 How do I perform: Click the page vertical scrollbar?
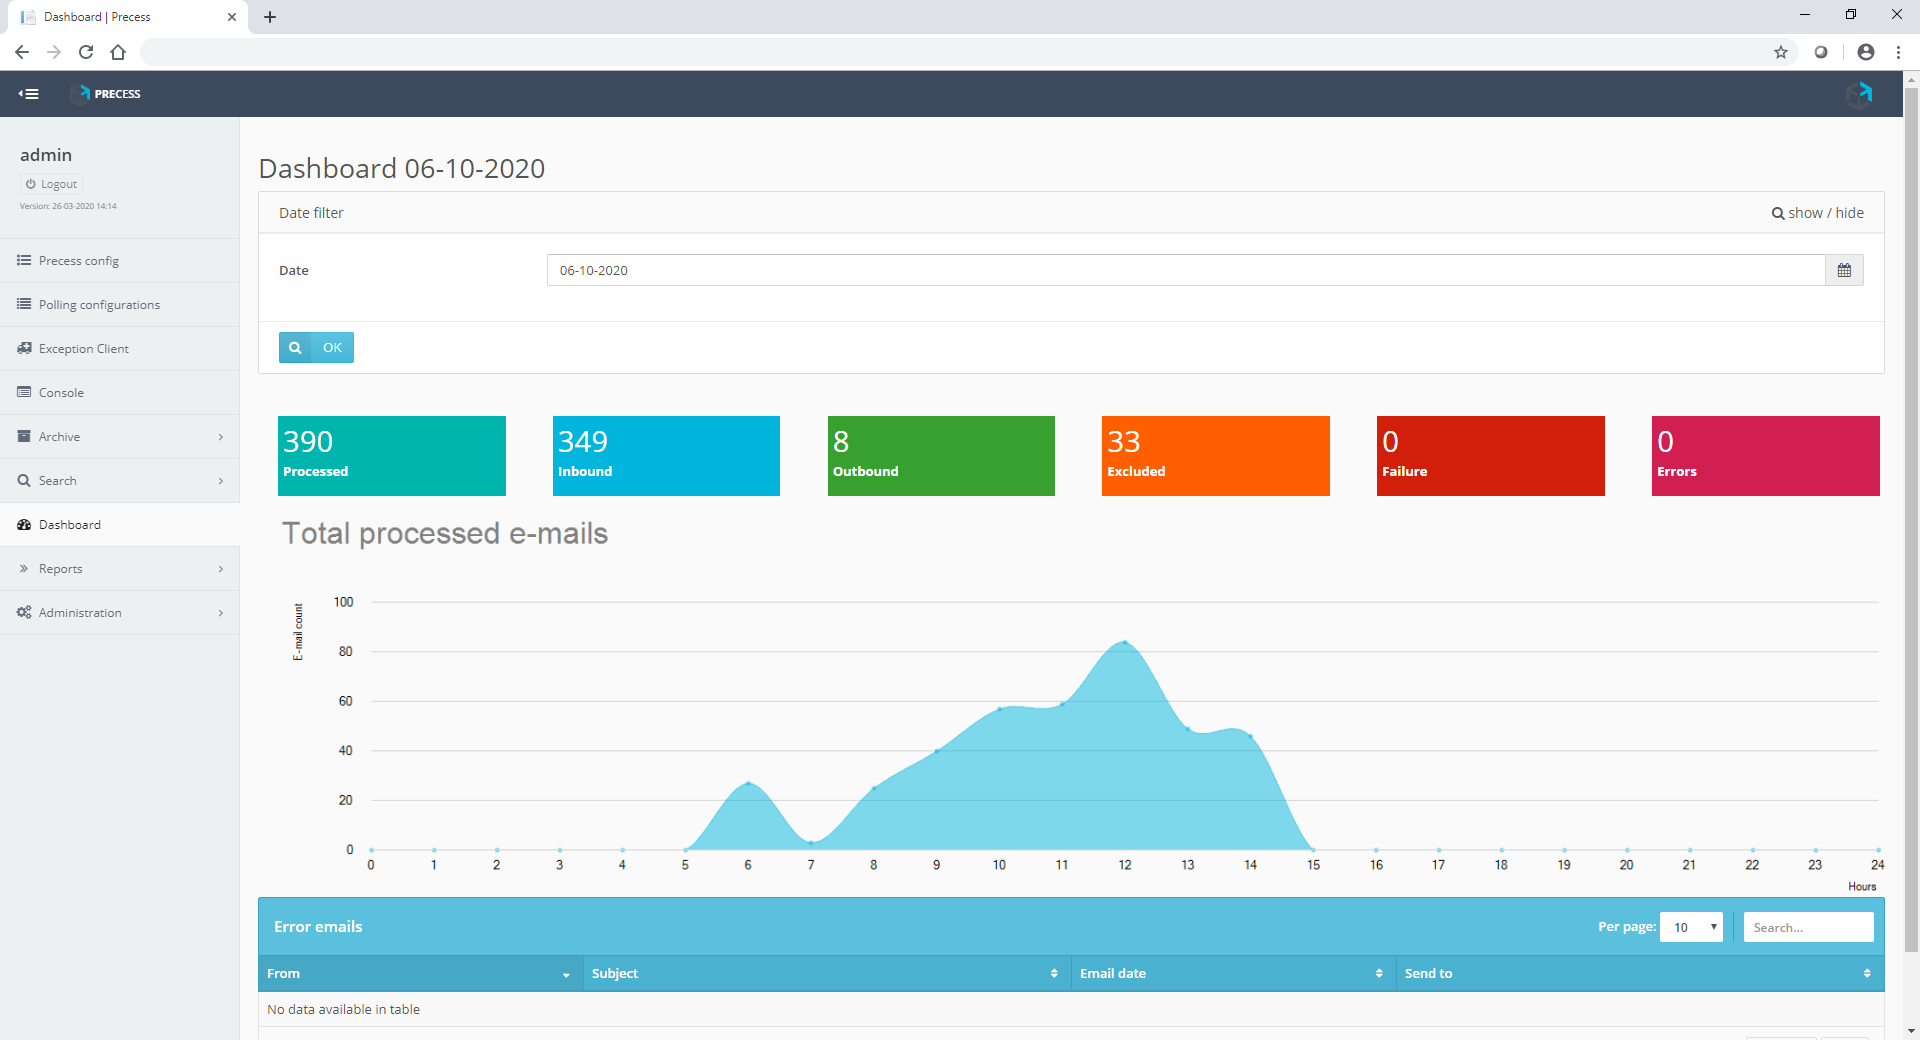pos(1911,520)
